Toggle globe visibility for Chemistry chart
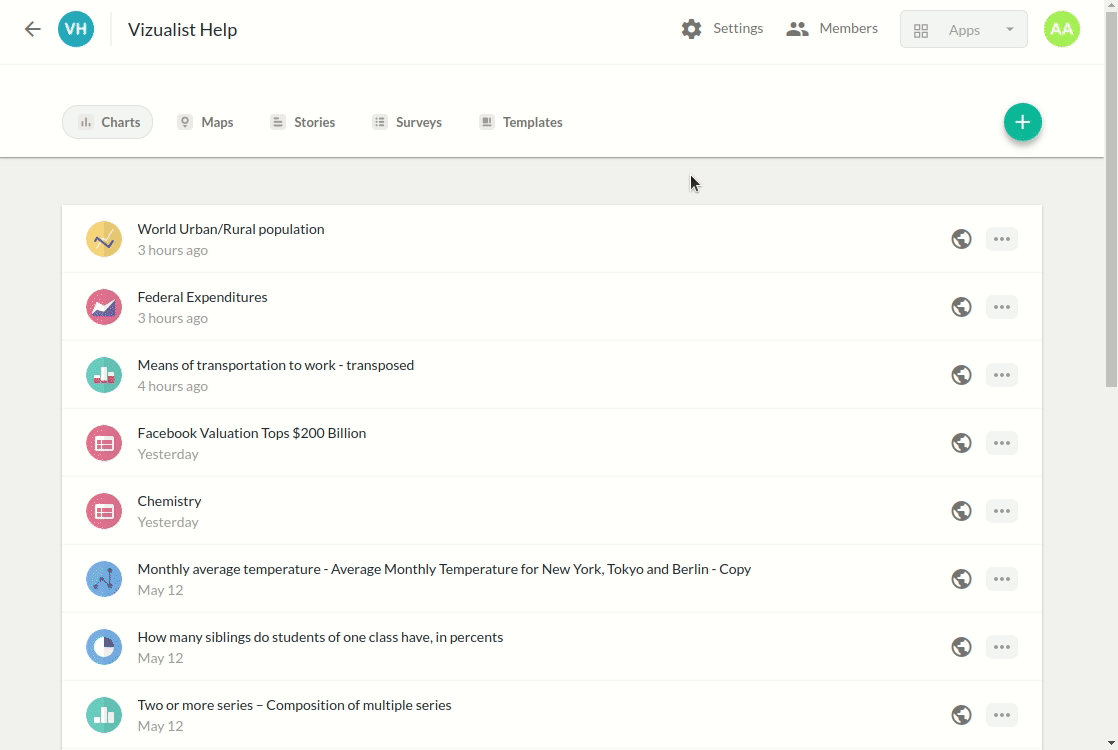The image size is (1118, 750). click(961, 511)
